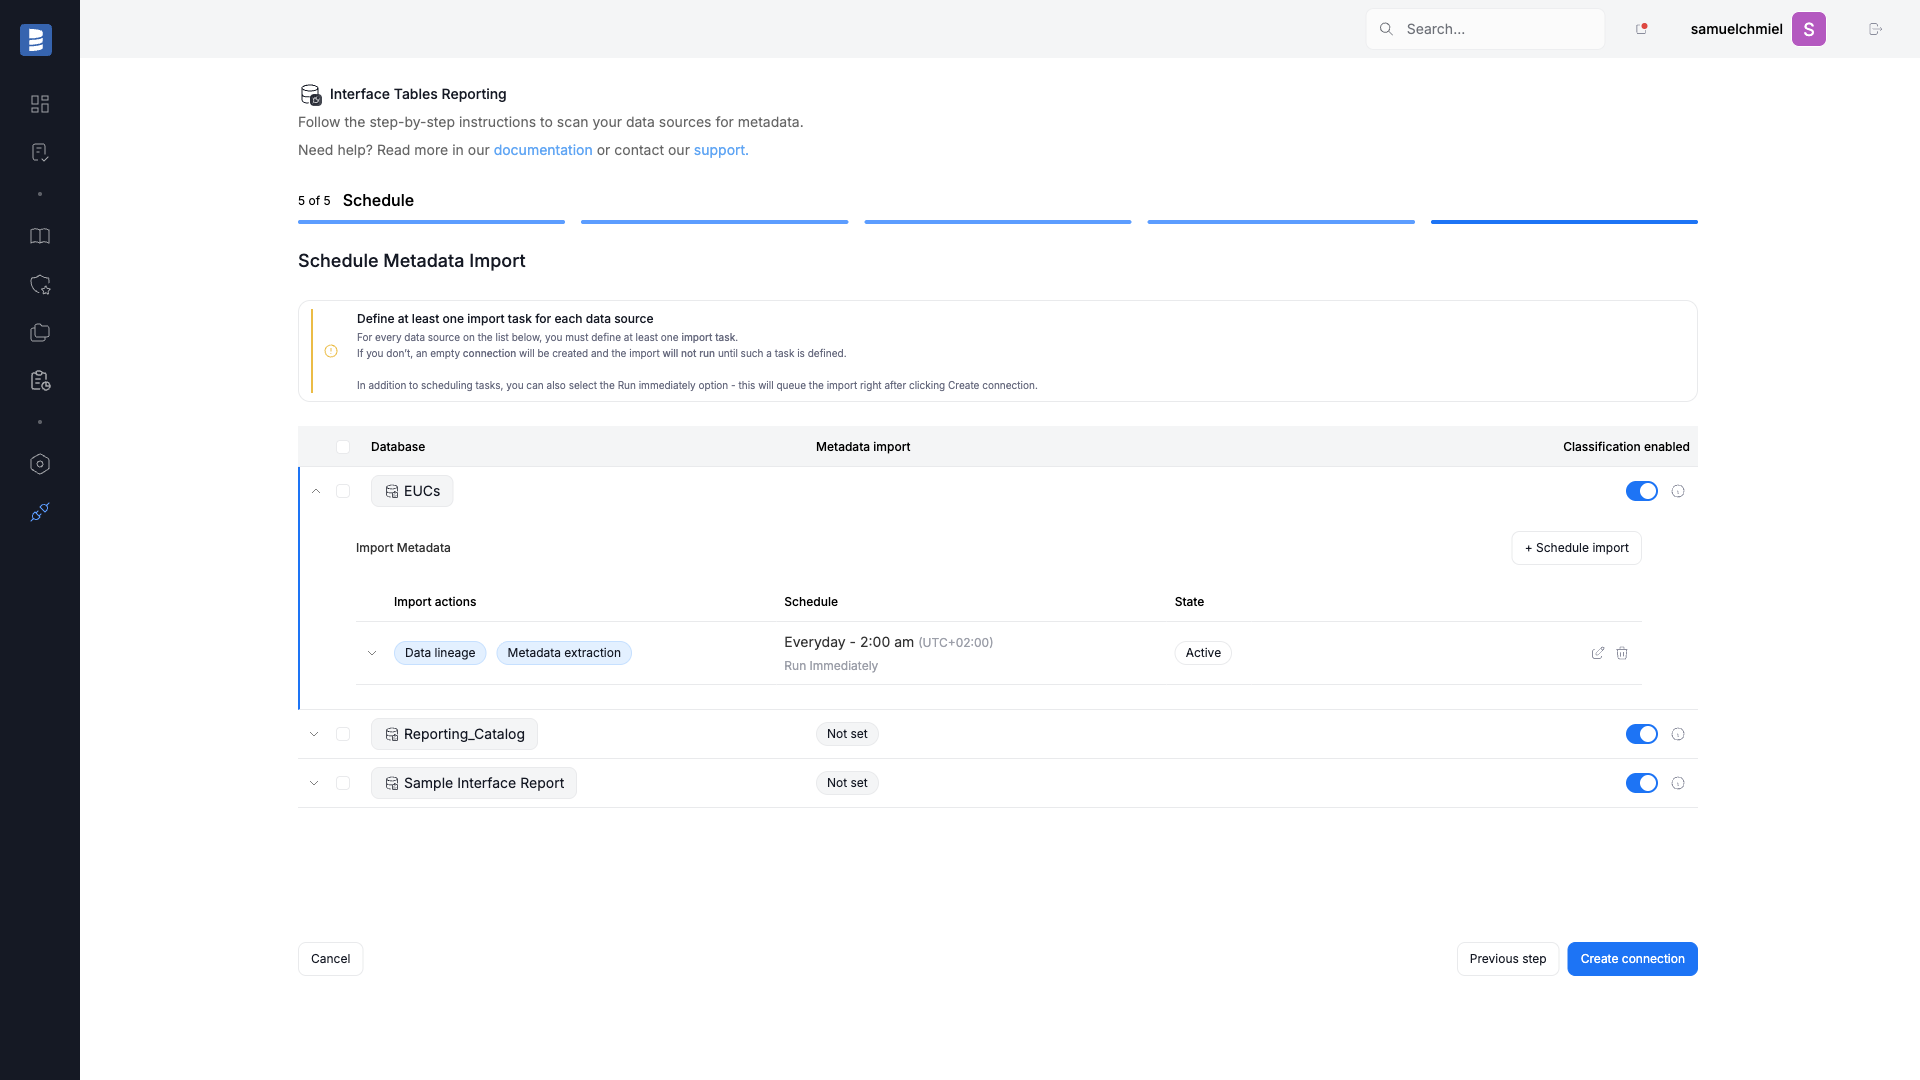Click the Everyday - 2:00 am schedule text
1920x1080 pixels.
[x=849, y=642]
